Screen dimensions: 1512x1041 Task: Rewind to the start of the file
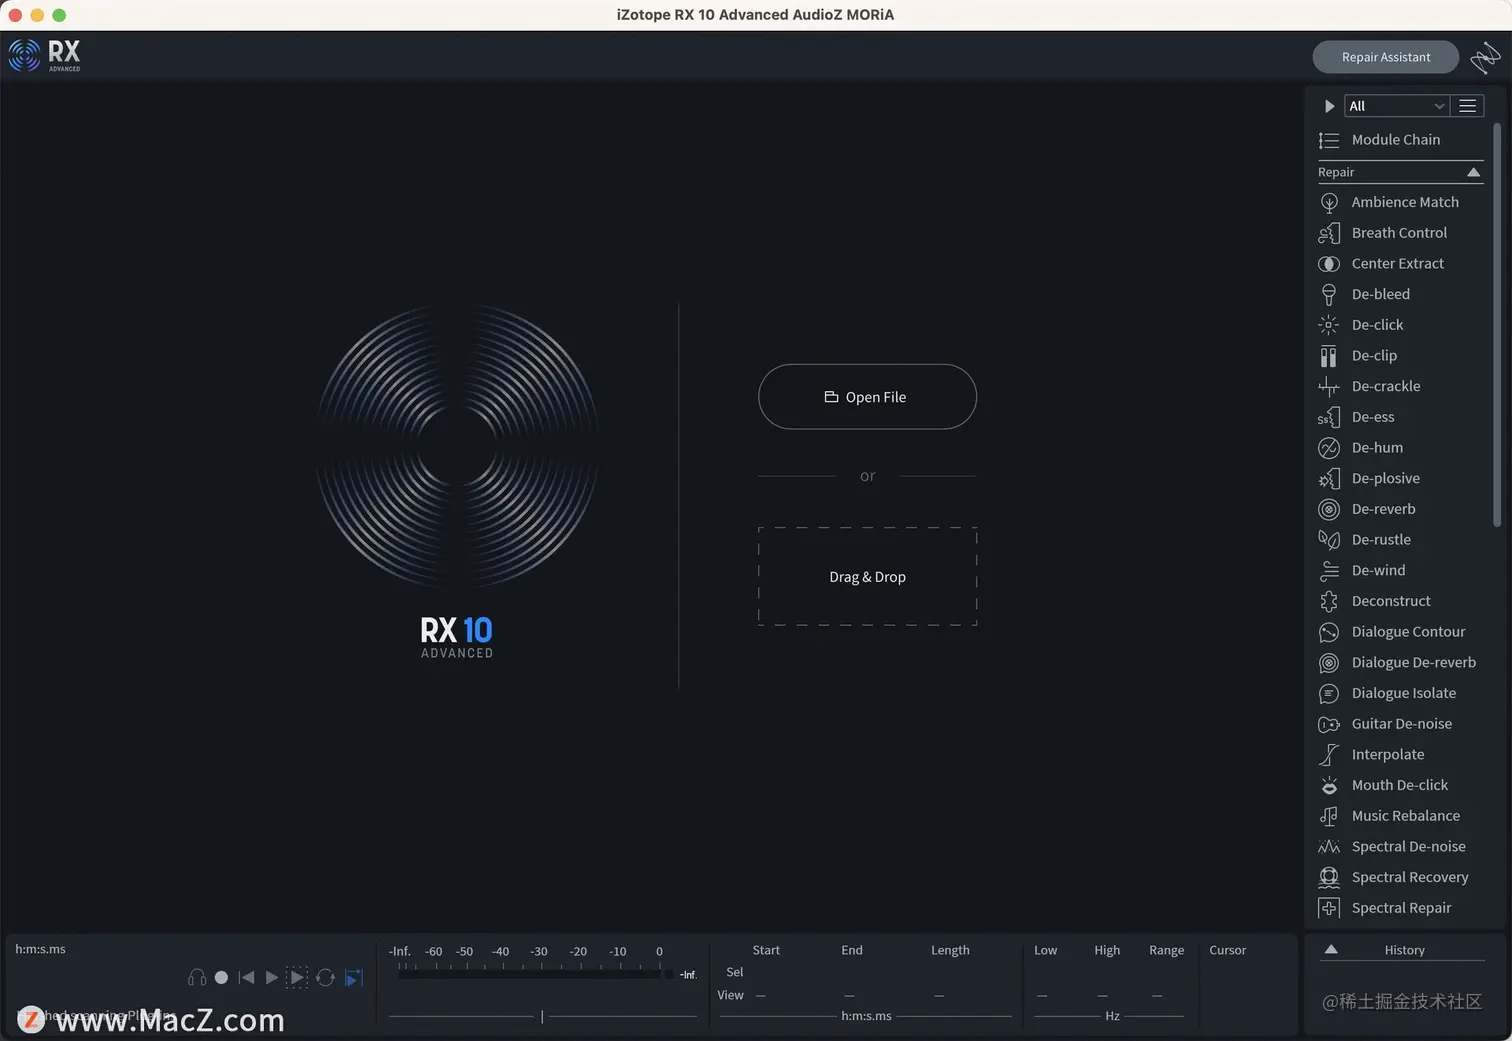point(246,978)
